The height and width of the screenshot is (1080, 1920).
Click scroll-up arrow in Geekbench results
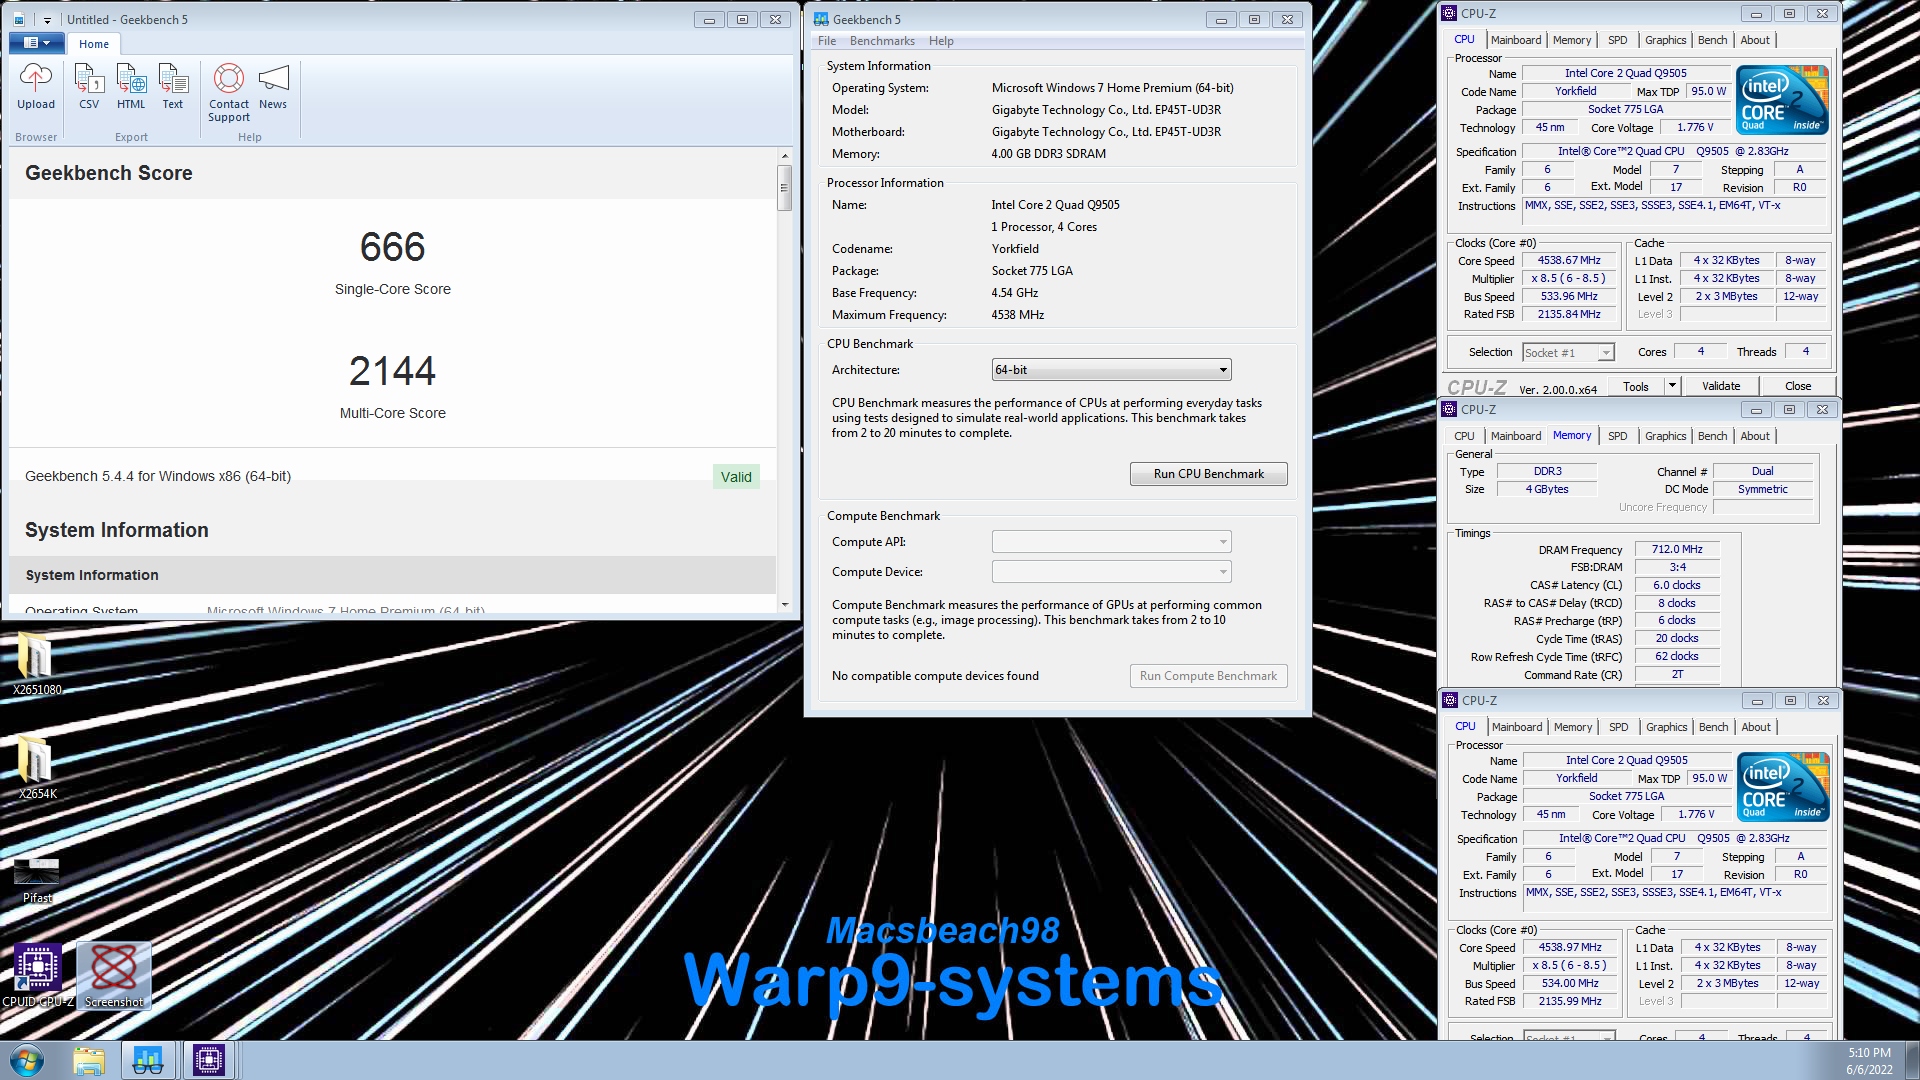coord(784,156)
